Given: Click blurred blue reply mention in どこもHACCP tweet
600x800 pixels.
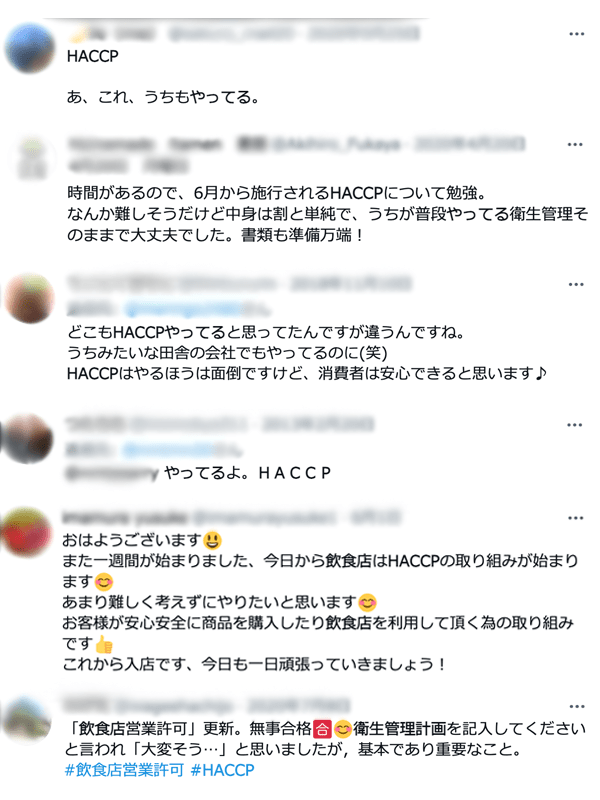Looking at the screenshot, I should click(x=183, y=309).
